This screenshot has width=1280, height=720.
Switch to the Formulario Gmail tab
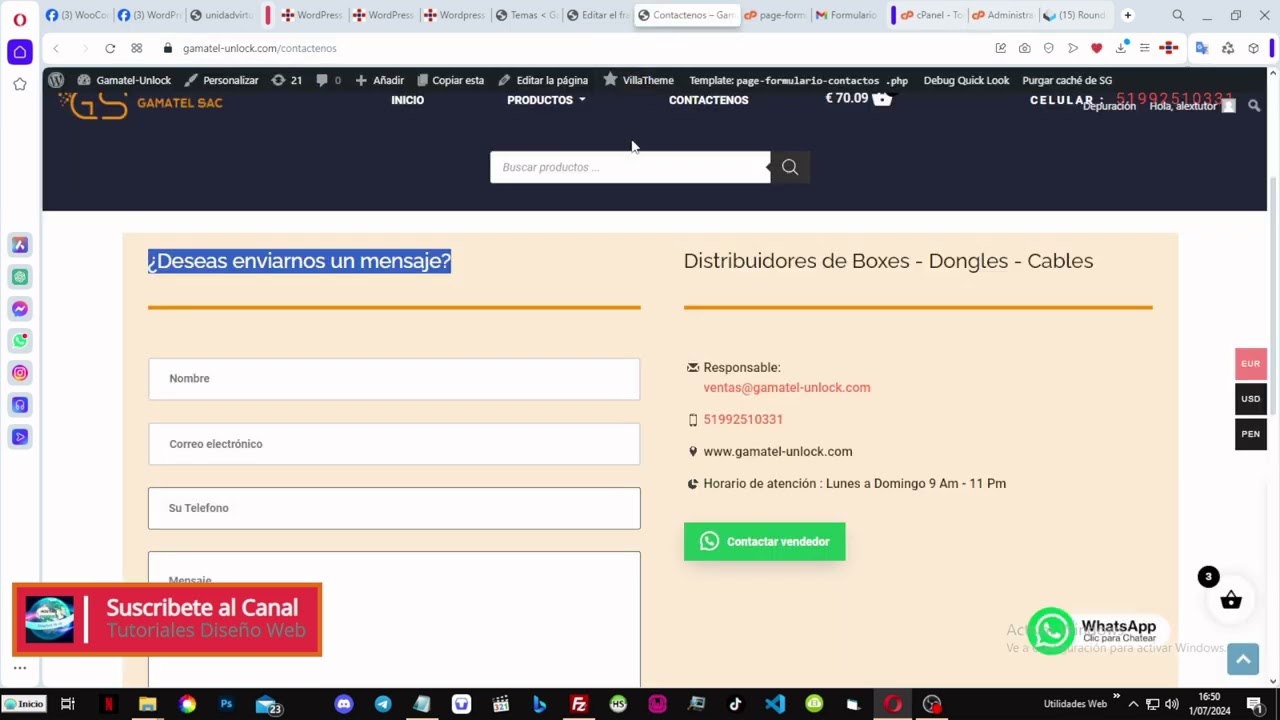pyautogui.click(x=845, y=15)
